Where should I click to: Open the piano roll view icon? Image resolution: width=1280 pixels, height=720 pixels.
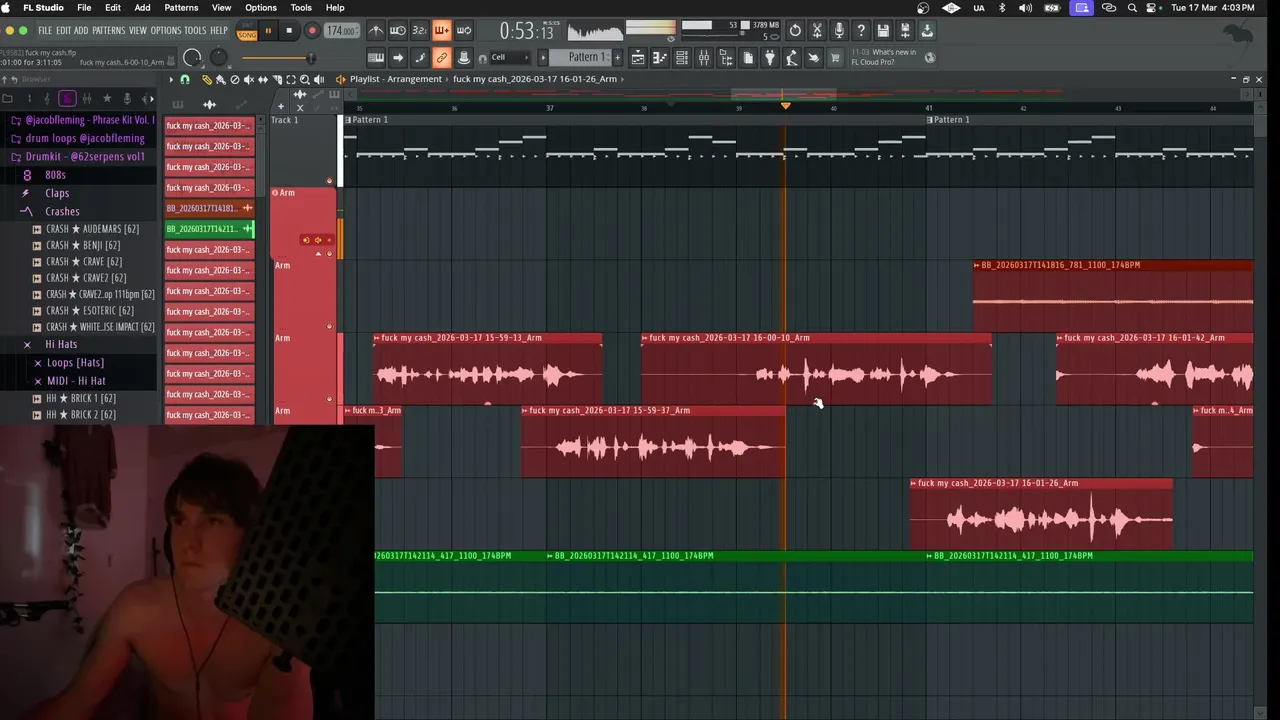coord(660,58)
